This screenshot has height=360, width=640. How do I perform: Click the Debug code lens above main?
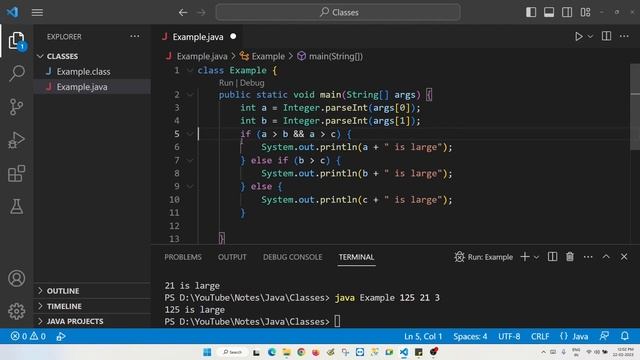pyautogui.click(x=252, y=83)
